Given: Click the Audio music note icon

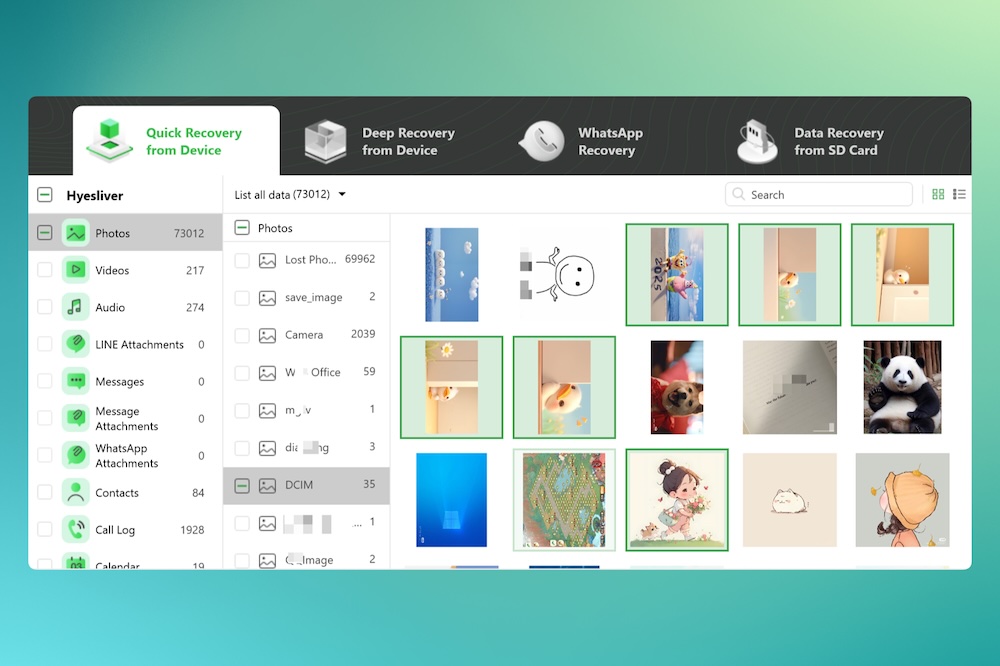Looking at the screenshot, I should 76,307.
